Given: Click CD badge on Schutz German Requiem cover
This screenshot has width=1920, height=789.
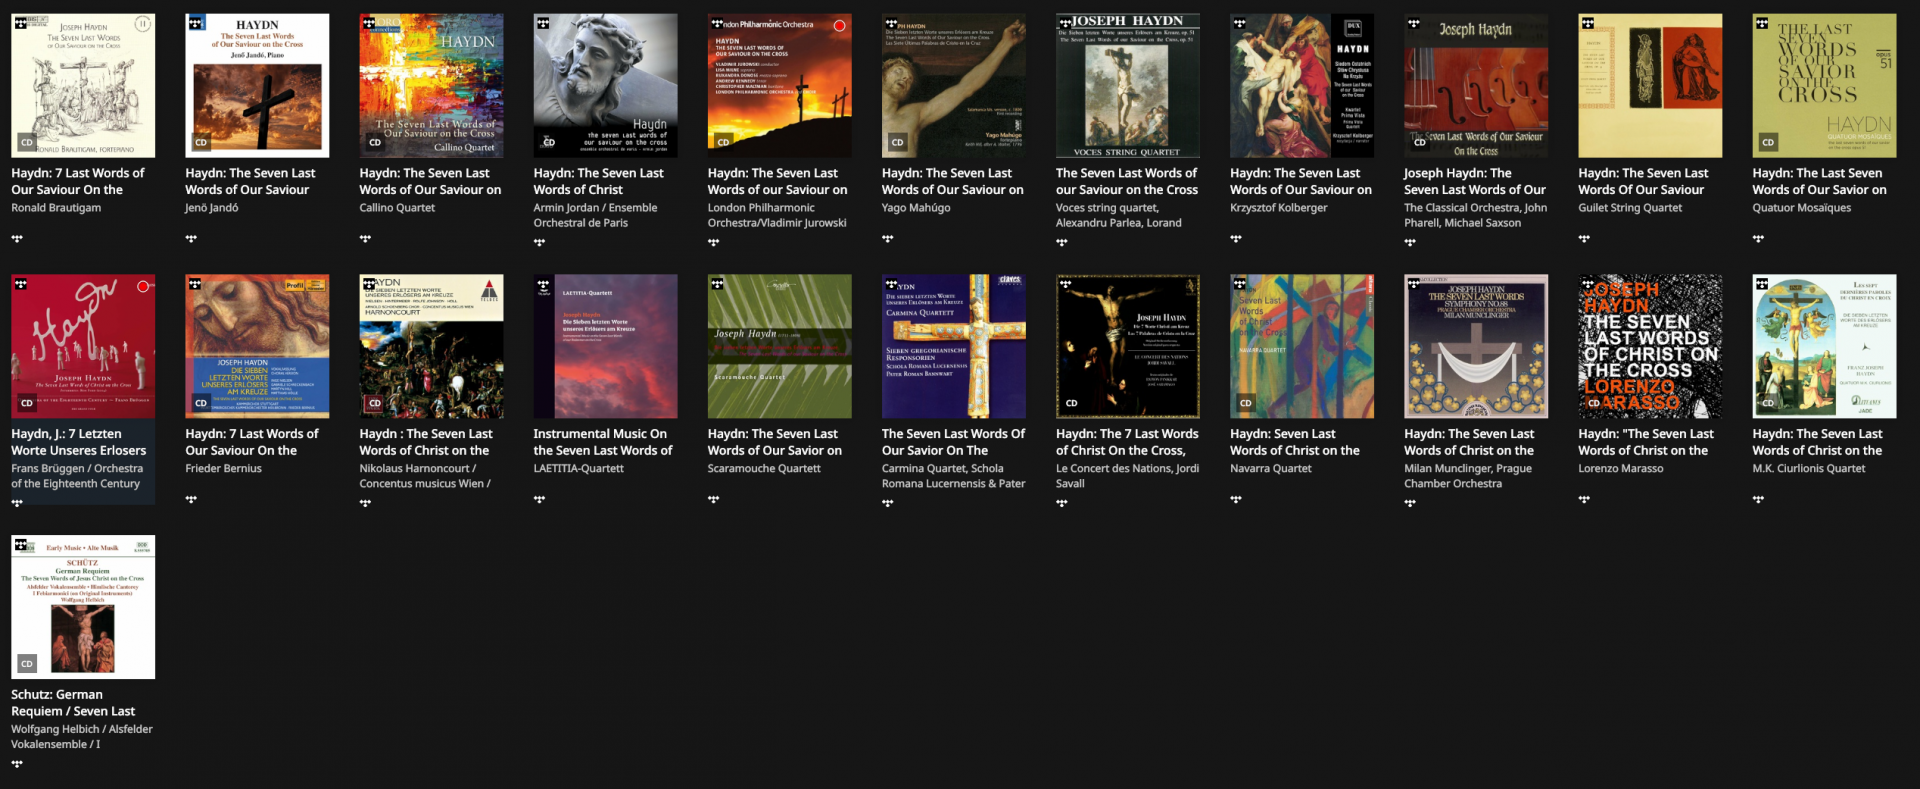Looking at the screenshot, I should 27,663.
